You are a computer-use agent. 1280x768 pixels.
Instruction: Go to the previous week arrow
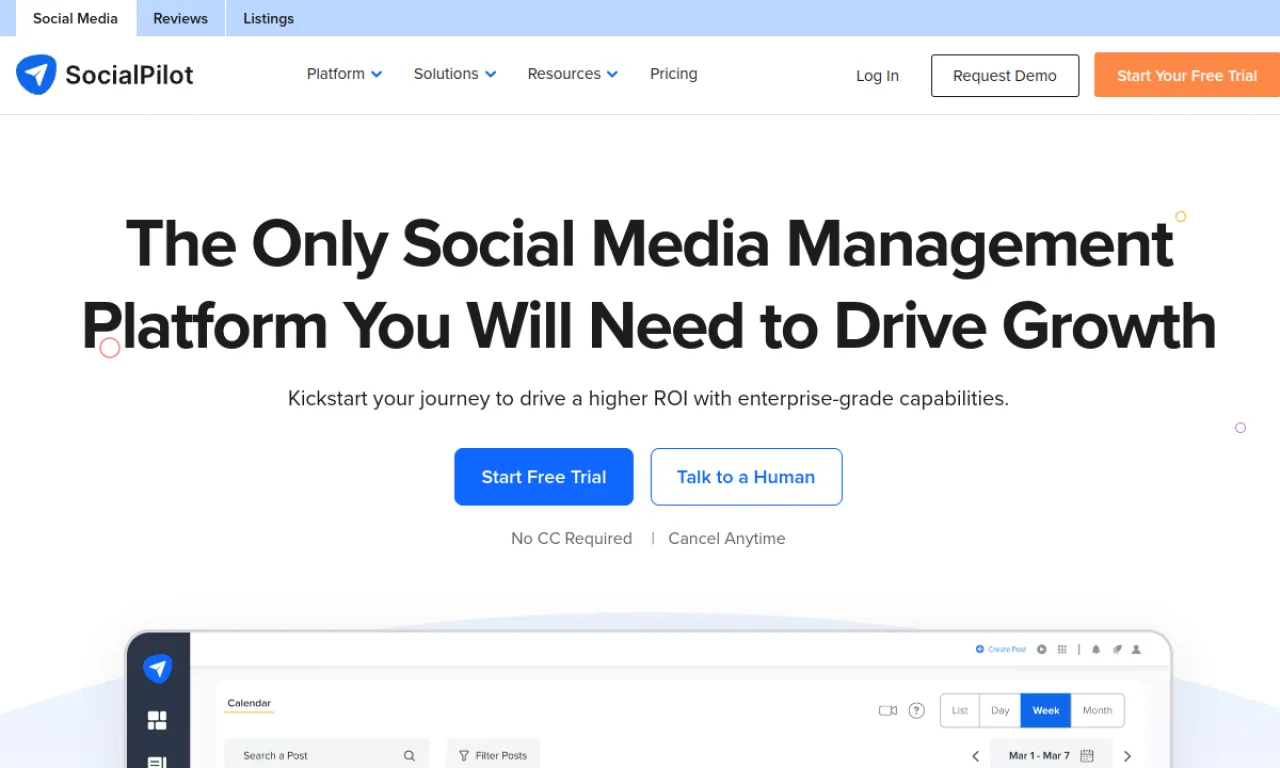point(975,757)
